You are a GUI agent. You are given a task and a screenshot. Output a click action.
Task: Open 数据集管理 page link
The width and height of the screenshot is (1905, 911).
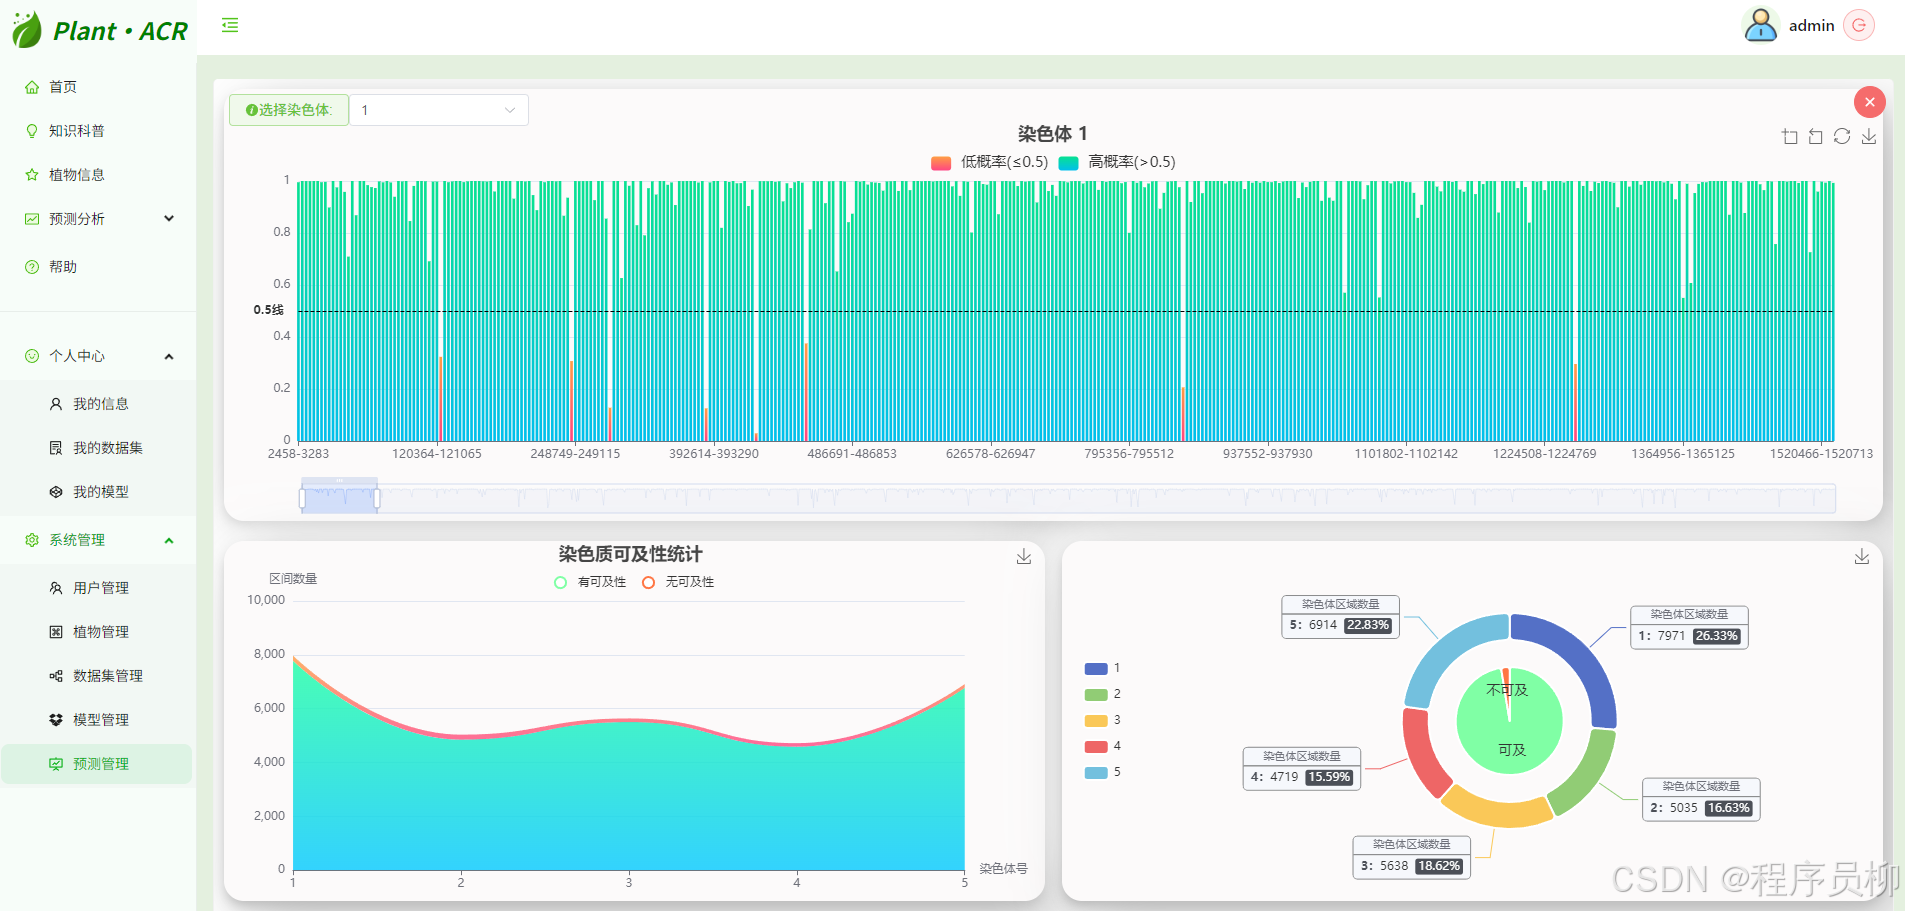(98, 676)
